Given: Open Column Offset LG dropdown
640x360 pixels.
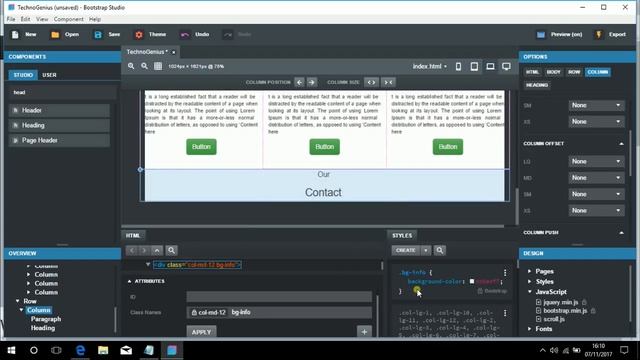Looking at the screenshot, I should (x=596, y=162).
